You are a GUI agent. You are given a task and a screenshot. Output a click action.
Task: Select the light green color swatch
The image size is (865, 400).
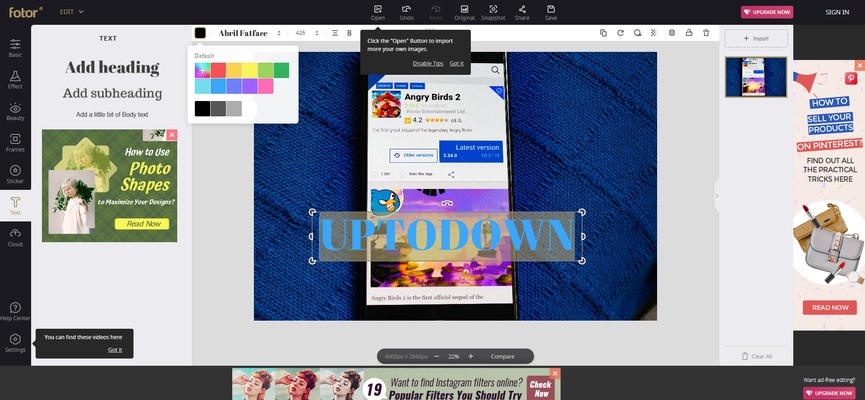pos(265,70)
